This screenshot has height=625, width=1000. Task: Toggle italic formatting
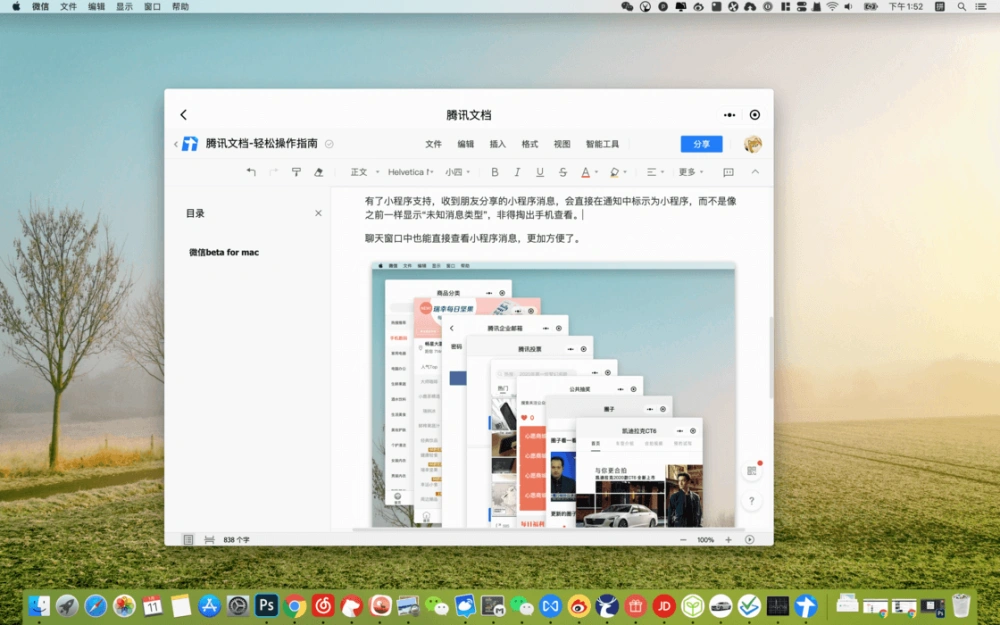click(x=517, y=172)
